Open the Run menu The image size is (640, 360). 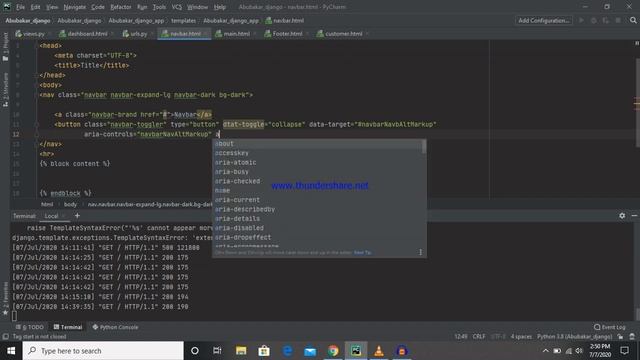pyautogui.click(x=142, y=7)
